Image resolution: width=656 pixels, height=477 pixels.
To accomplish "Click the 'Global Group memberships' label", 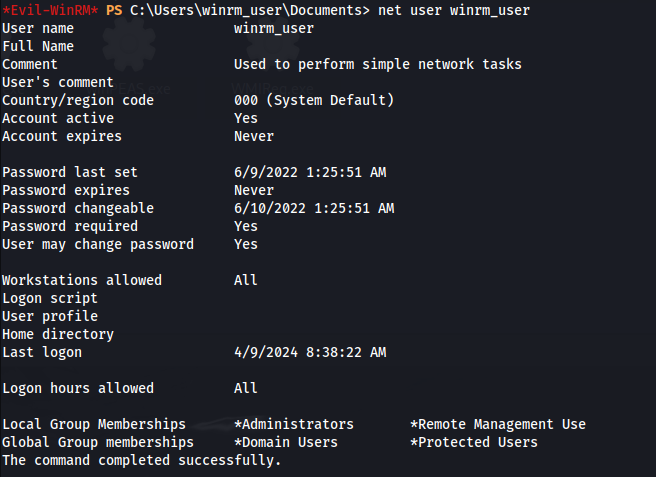I will 98,442.
